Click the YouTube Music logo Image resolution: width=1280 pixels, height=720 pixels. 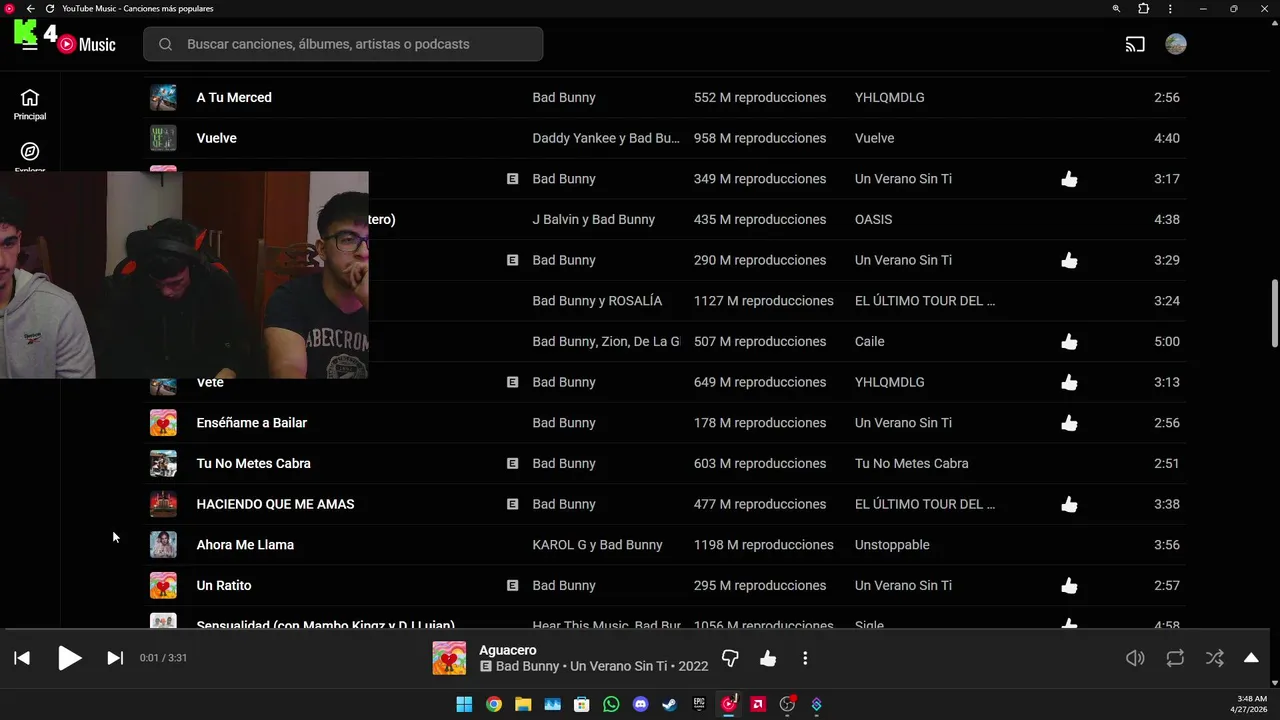[x=87, y=44]
